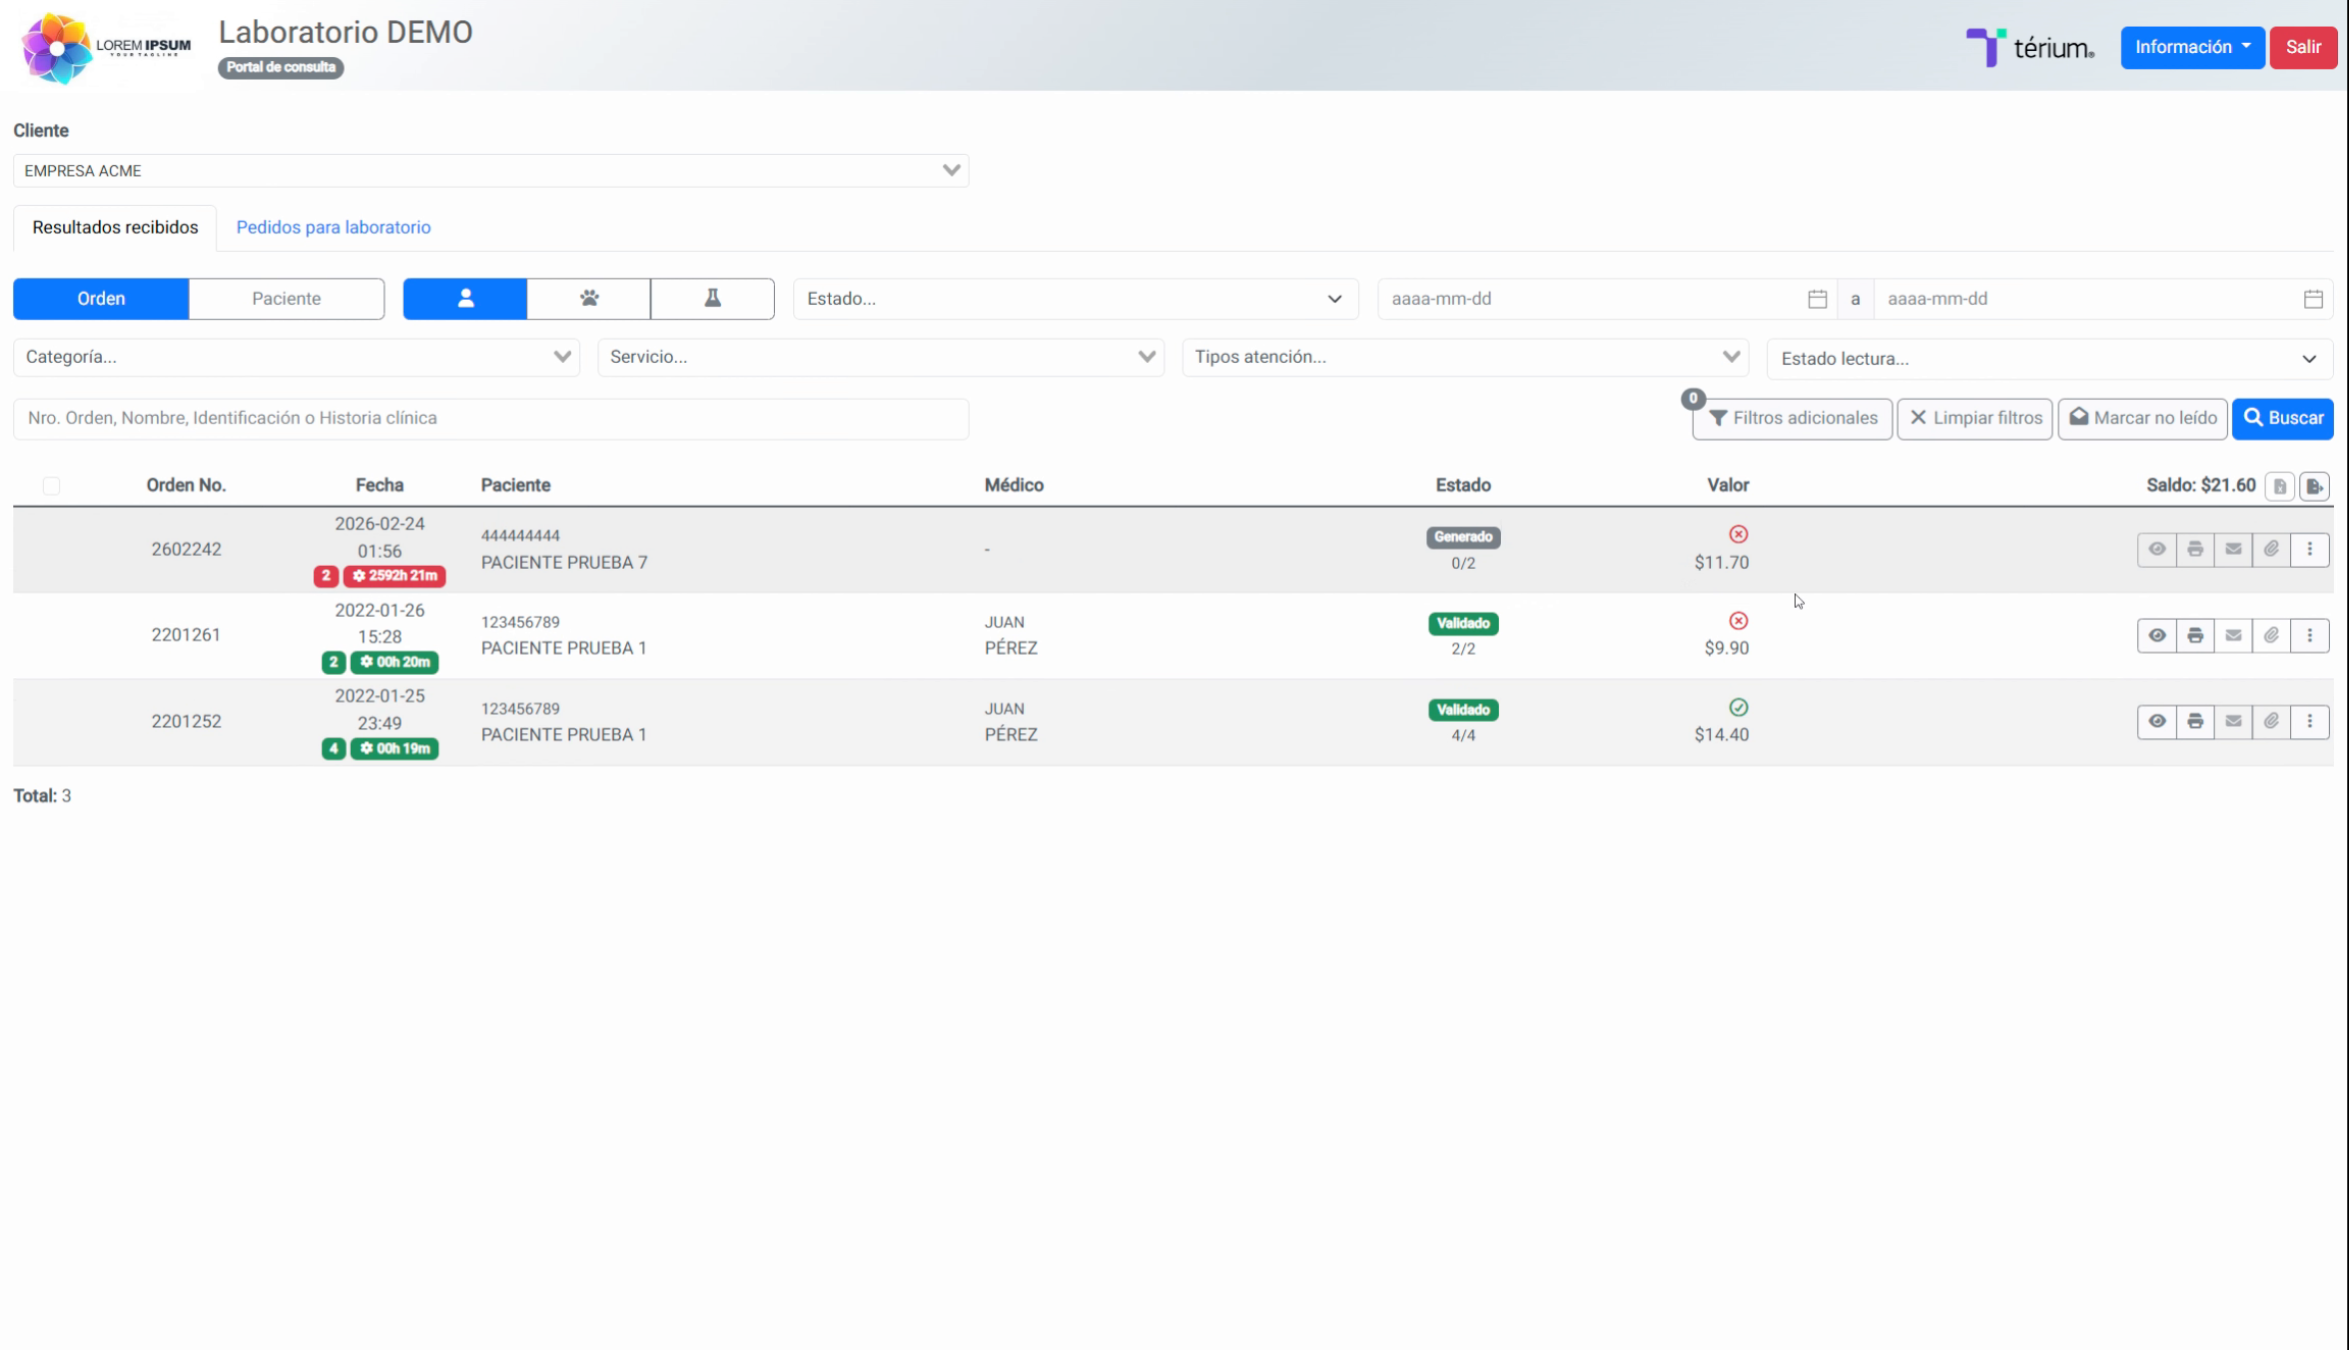Expand the Estado lectura dropdown
2349x1350 pixels.
click(x=2050, y=359)
